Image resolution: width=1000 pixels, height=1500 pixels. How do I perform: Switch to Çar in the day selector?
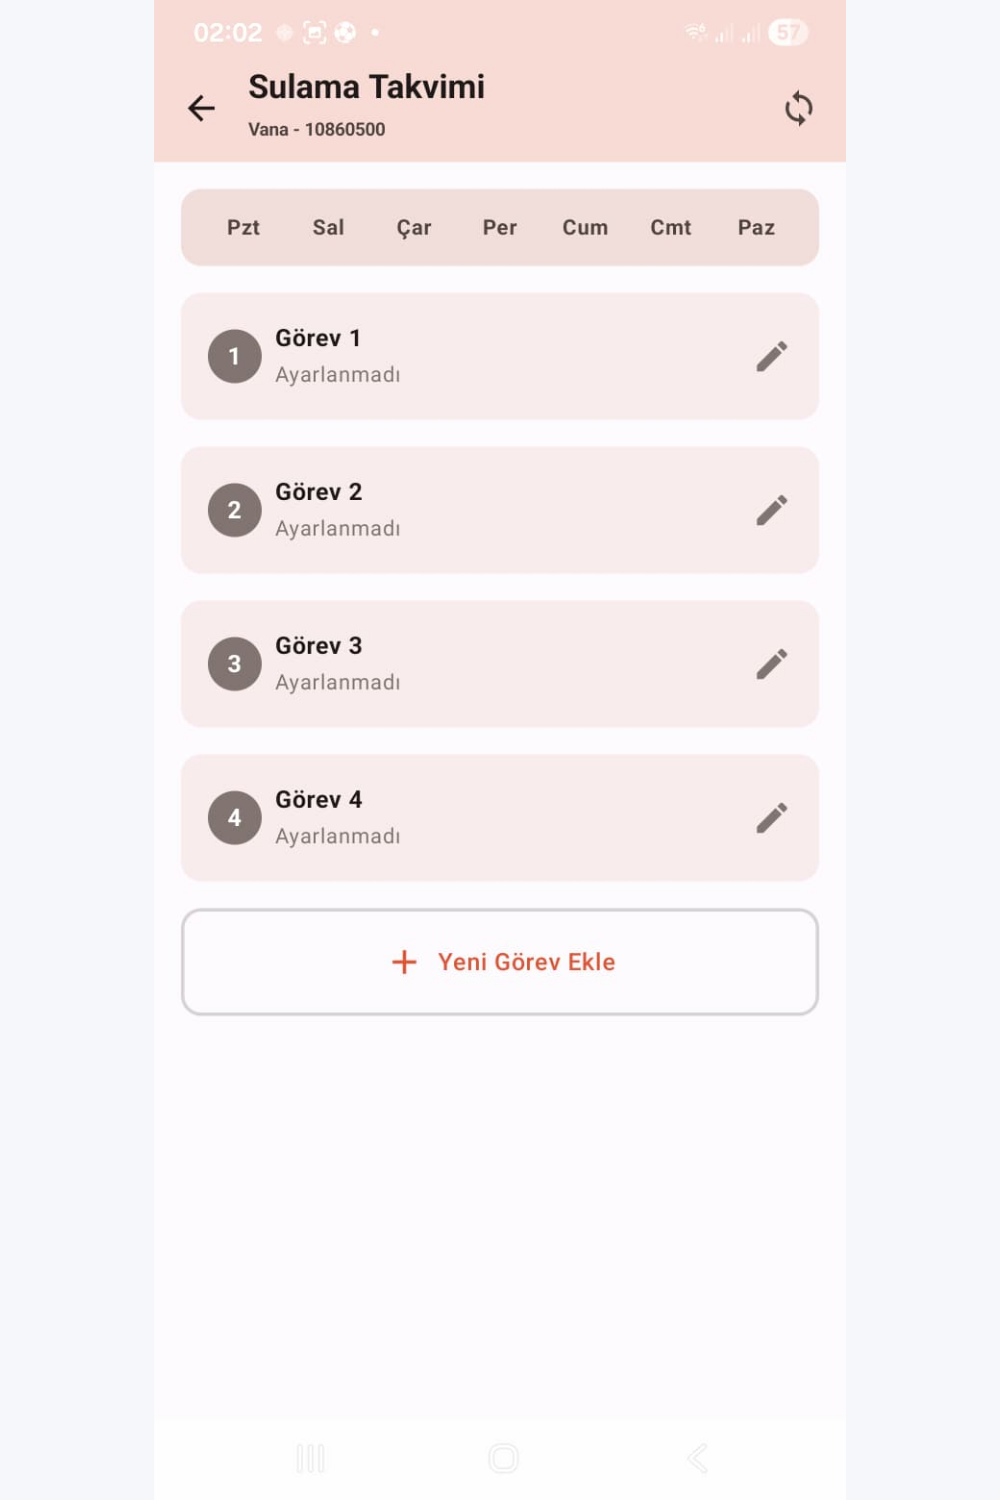[414, 227]
